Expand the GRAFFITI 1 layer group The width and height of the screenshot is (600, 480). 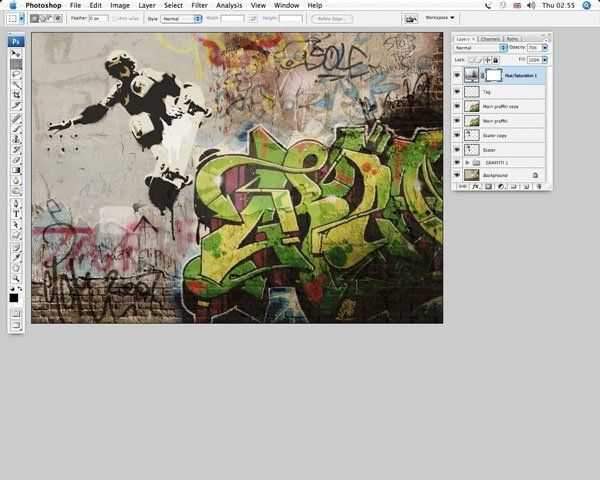tap(467, 162)
